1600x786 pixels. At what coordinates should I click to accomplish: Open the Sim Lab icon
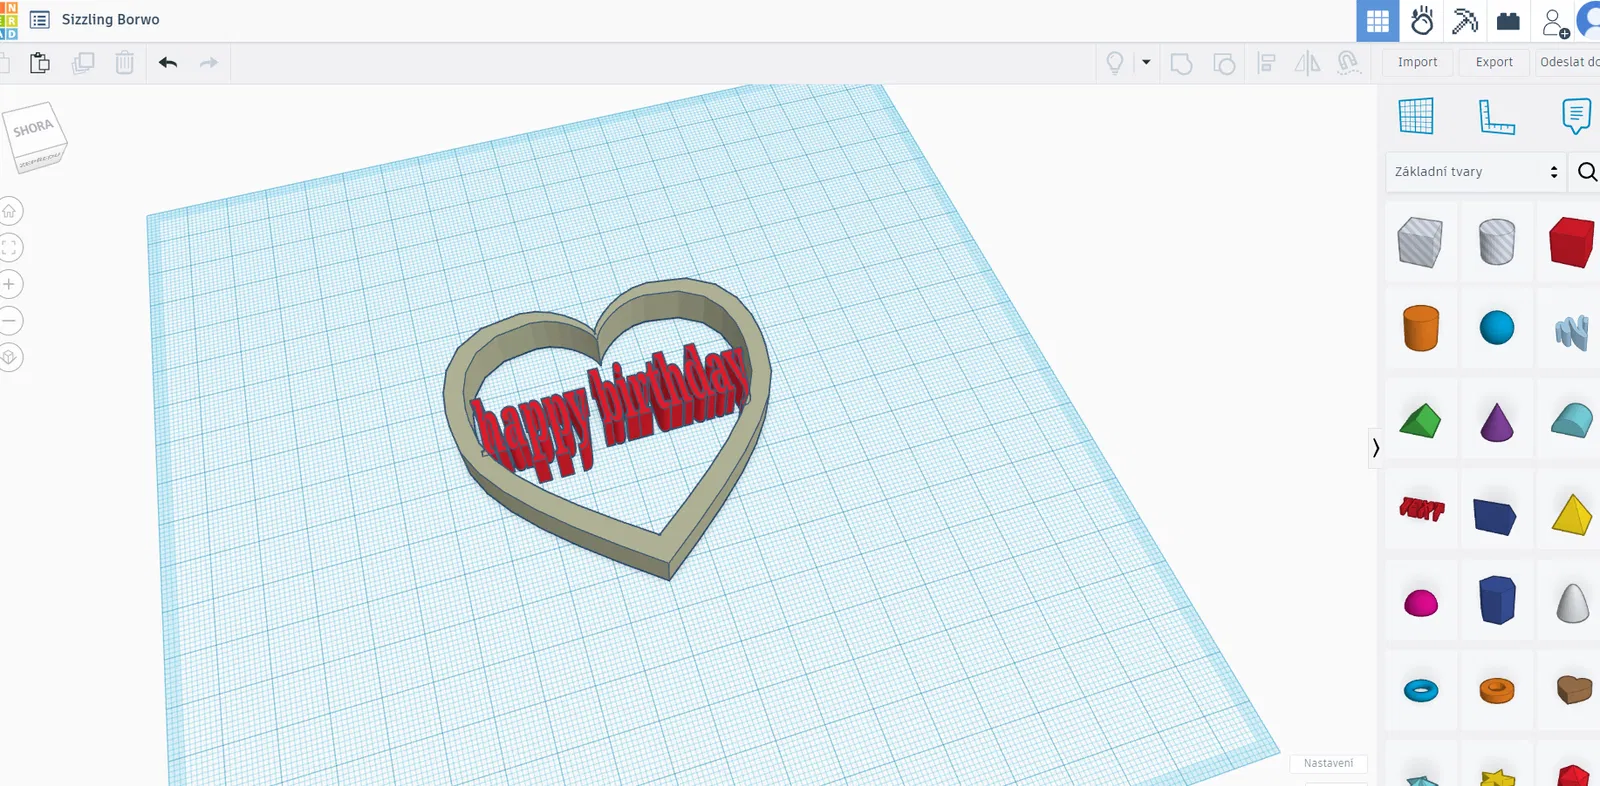click(1422, 21)
